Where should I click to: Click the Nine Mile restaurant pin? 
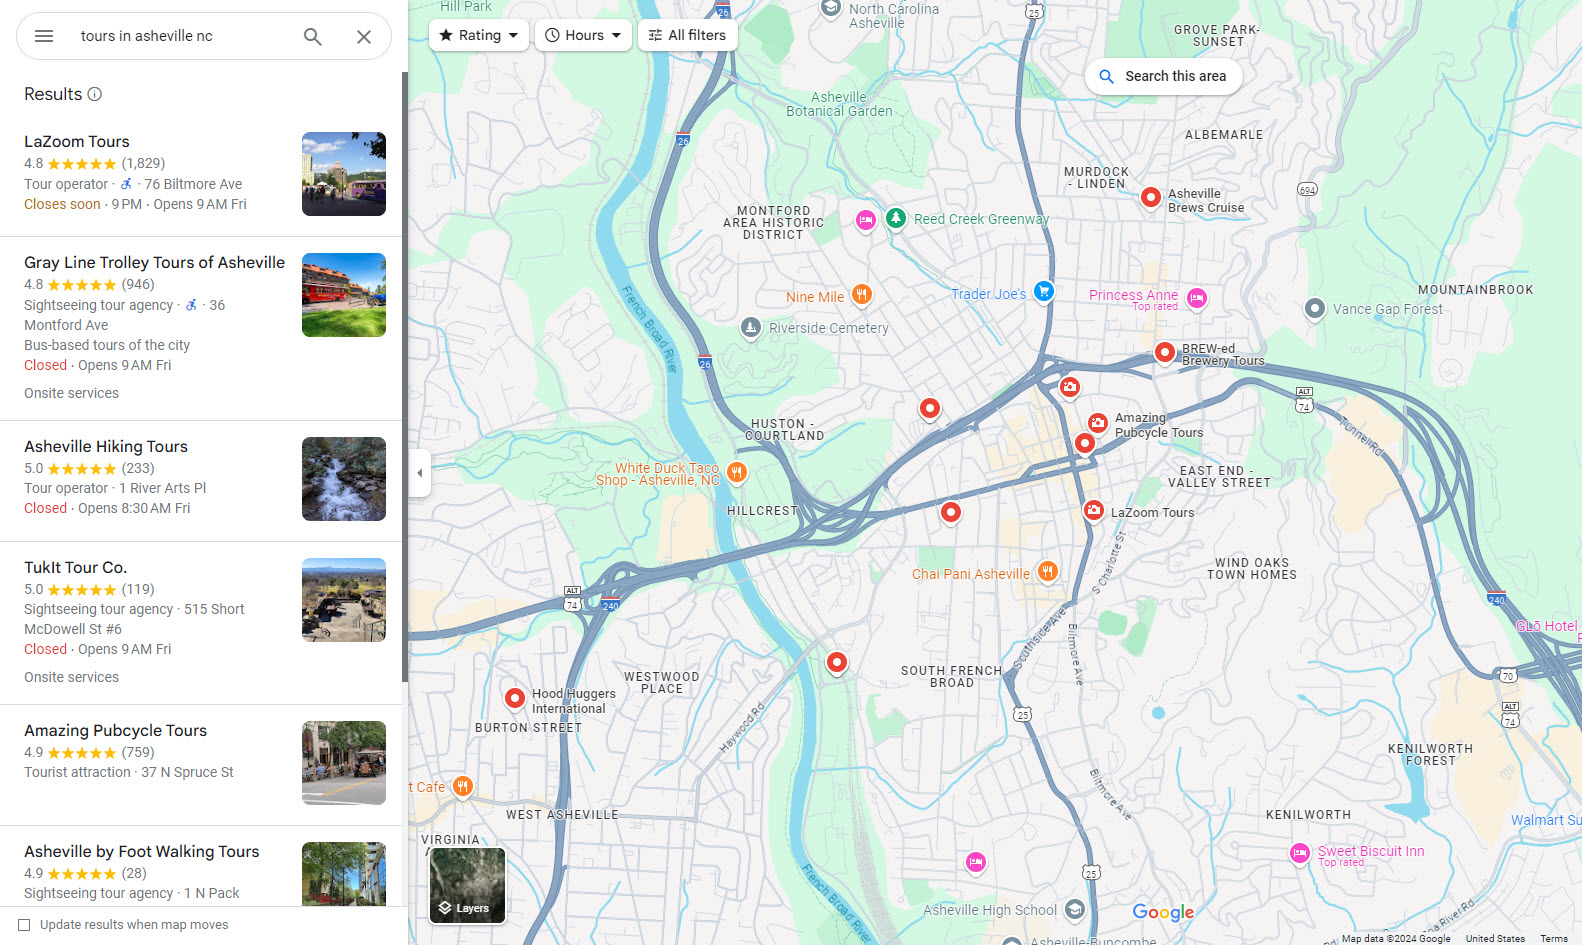pos(861,294)
